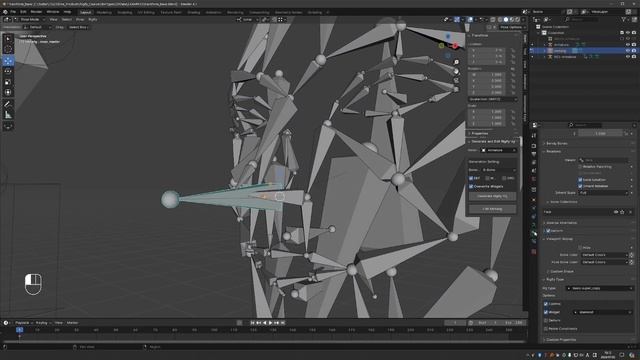
Task: Toggle Inherit Rotation checkbox
Action: coord(580,186)
